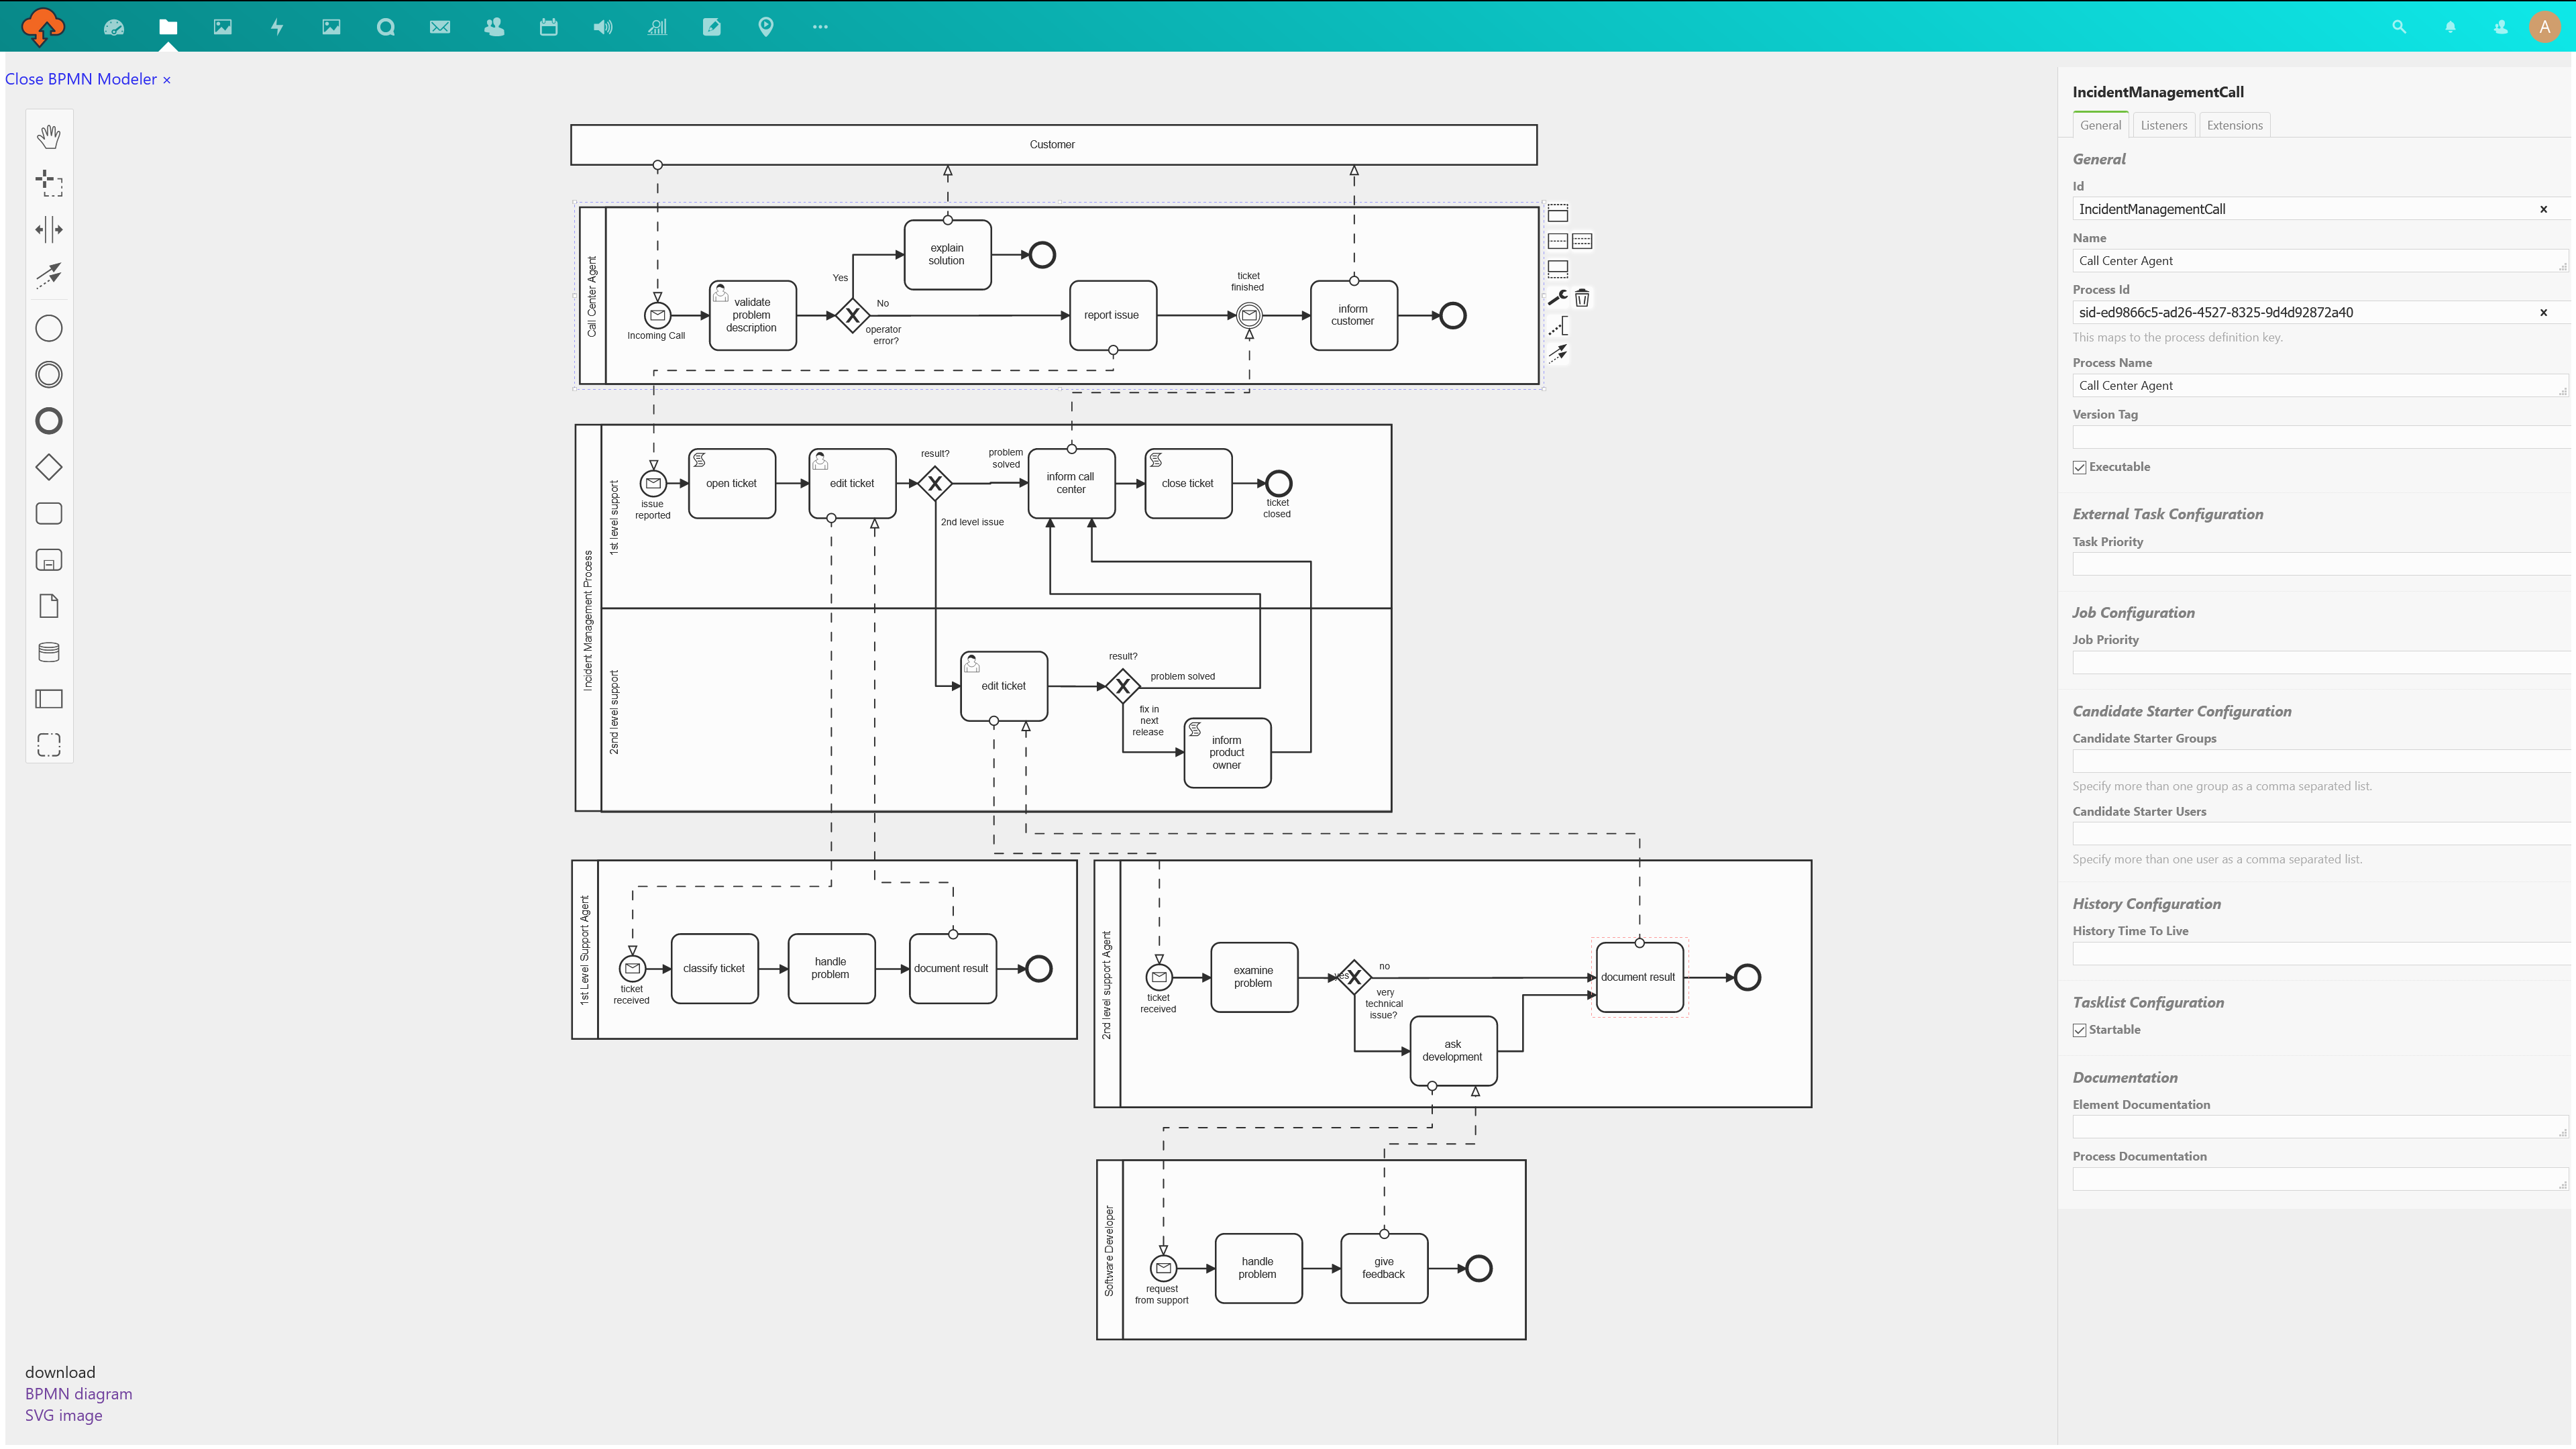Select the group dashed-box shape in palette
The image size is (2576, 1449).
[48, 745]
